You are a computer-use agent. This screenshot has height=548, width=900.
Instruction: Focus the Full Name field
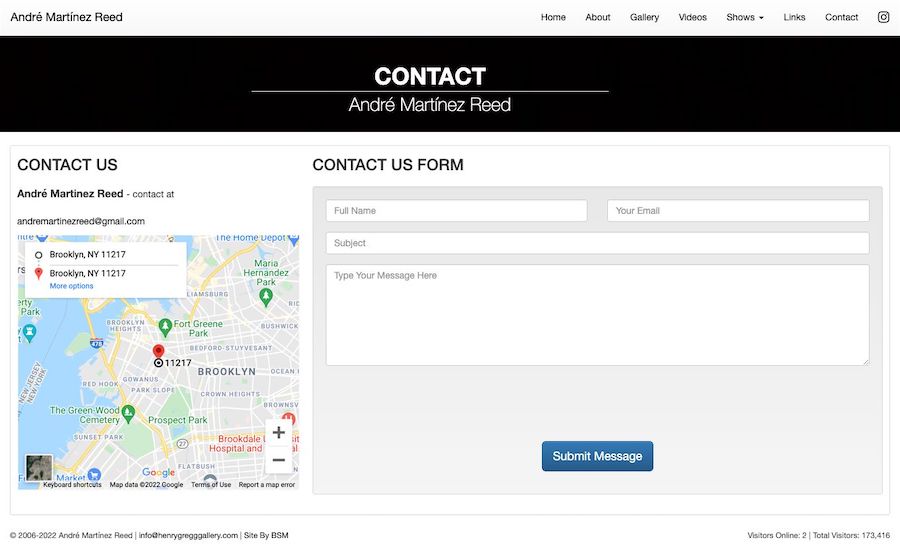tap(456, 211)
